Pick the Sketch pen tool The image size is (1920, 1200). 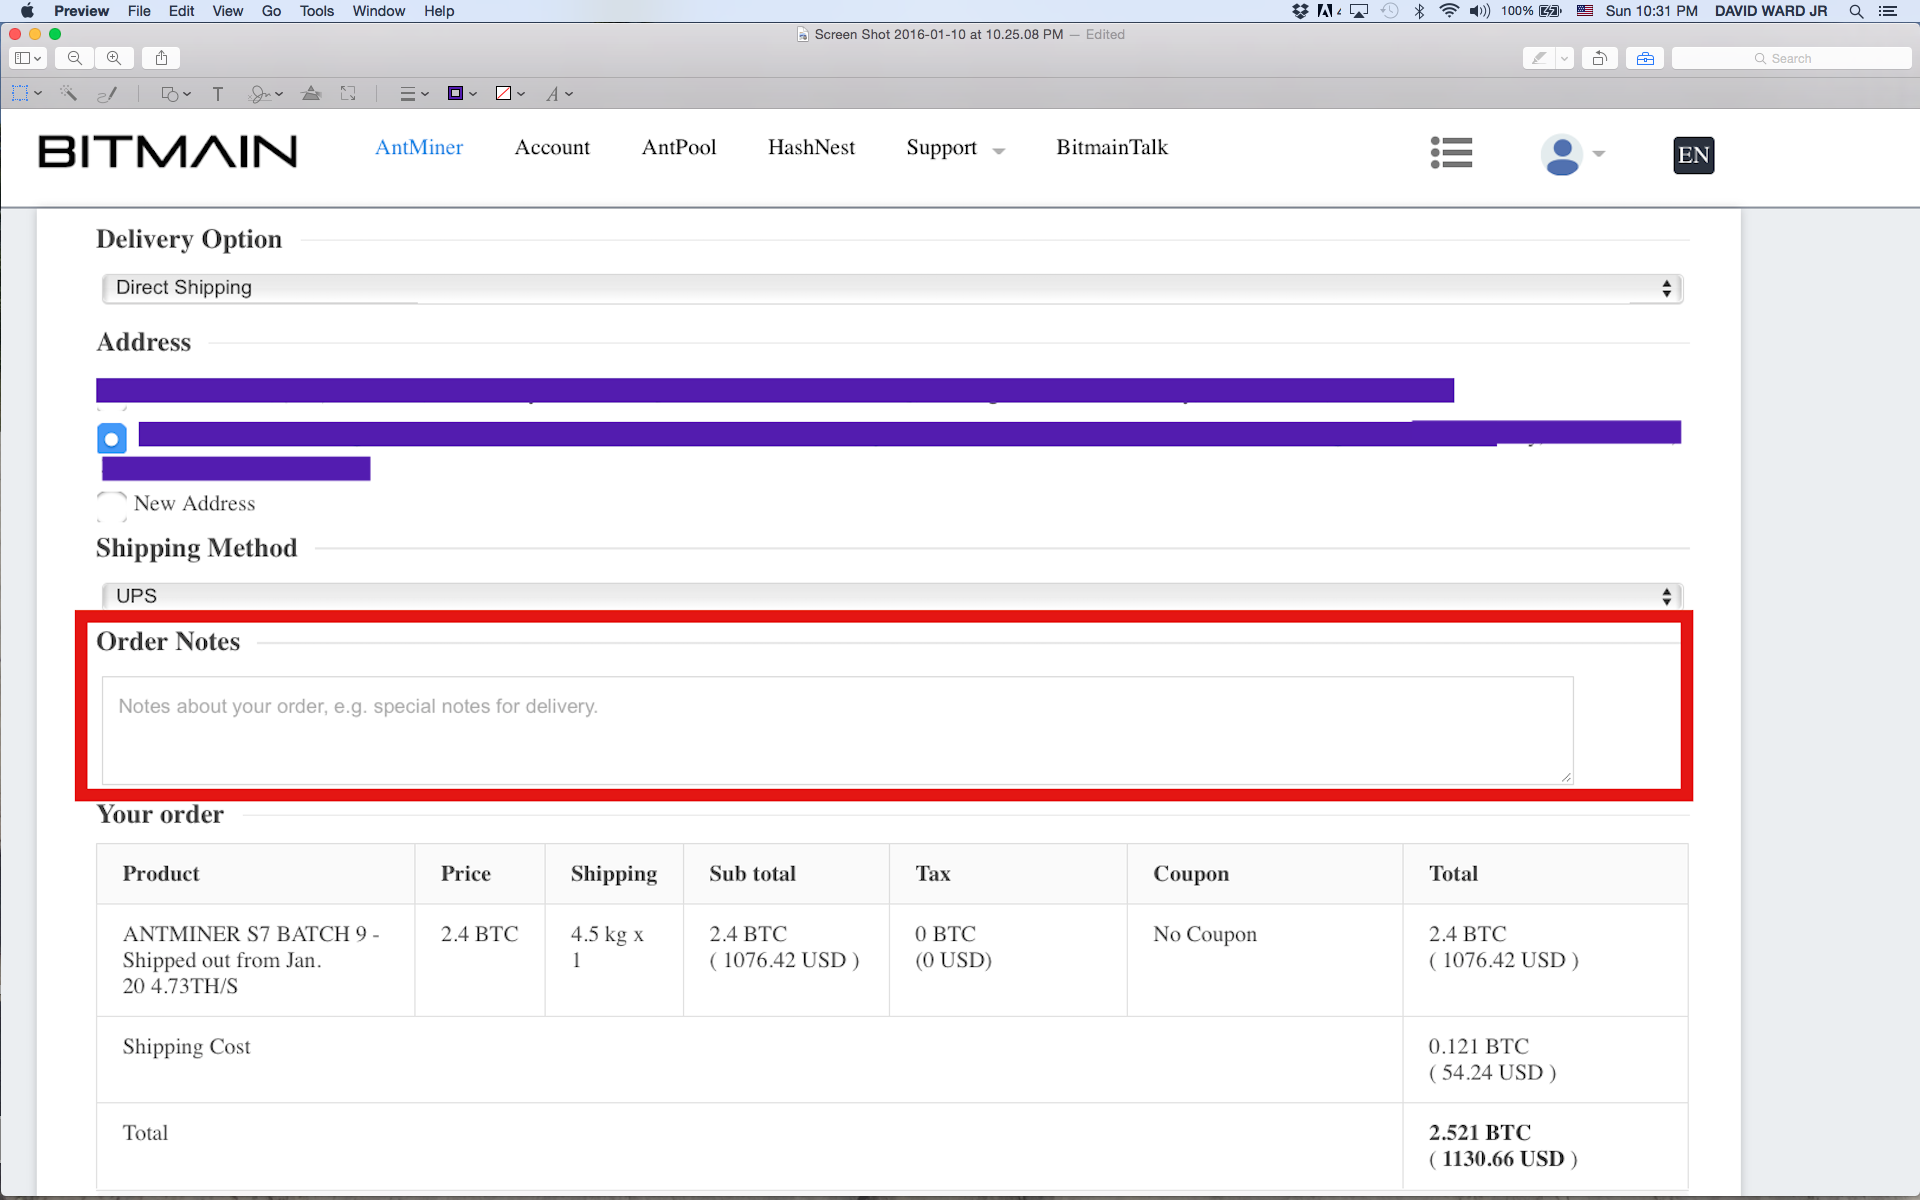point(106,94)
